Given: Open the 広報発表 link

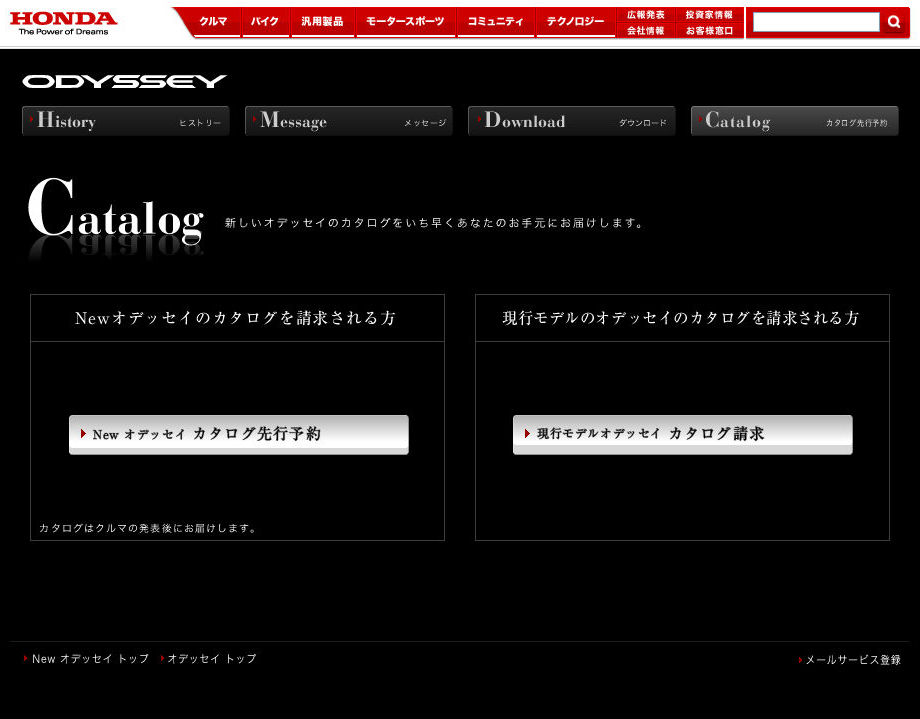Looking at the screenshot, I should (x=646, y=15).
